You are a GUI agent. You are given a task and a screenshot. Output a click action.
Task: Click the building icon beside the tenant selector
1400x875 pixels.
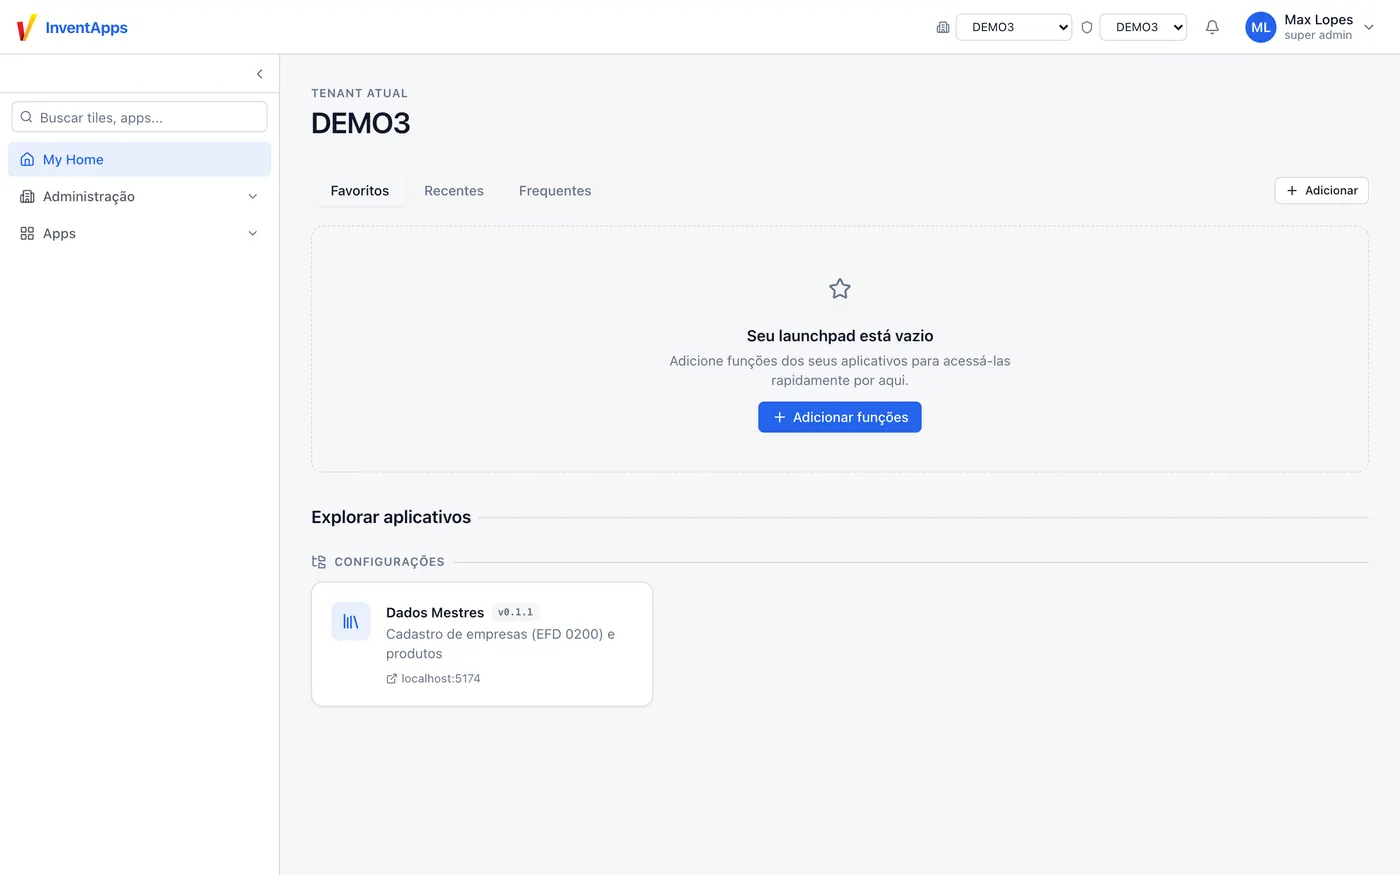(943, 27)
